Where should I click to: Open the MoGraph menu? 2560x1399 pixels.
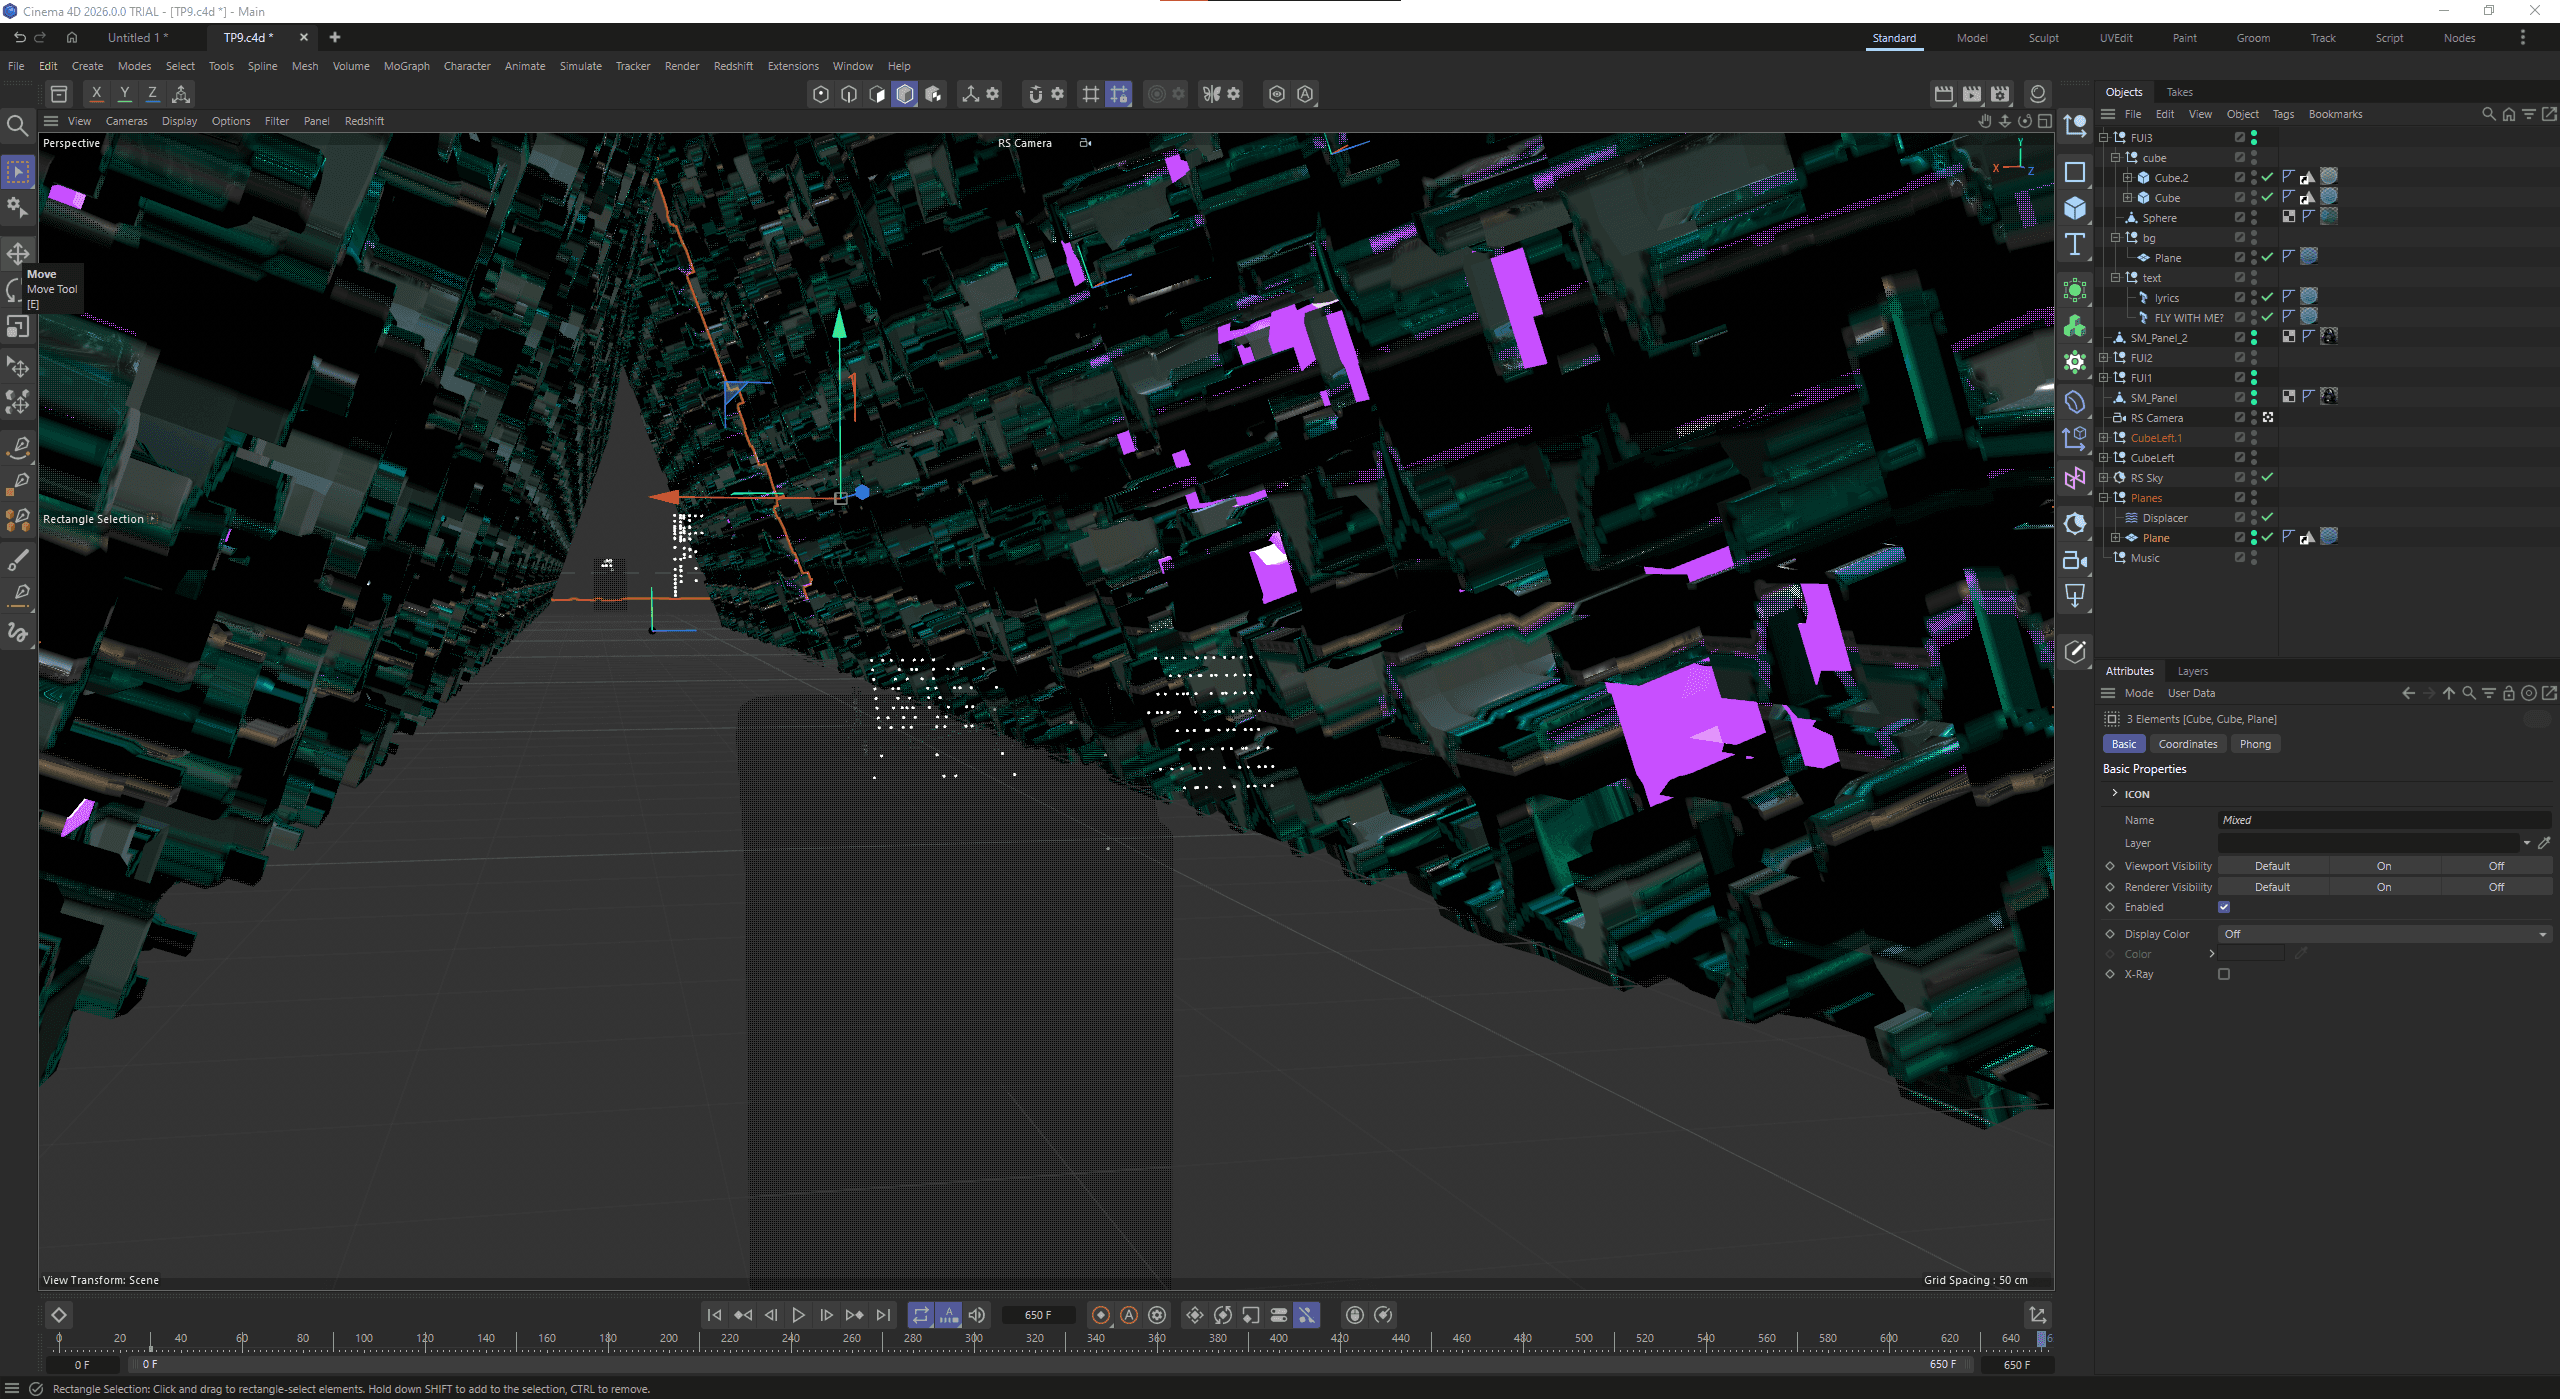coord(406,66)
